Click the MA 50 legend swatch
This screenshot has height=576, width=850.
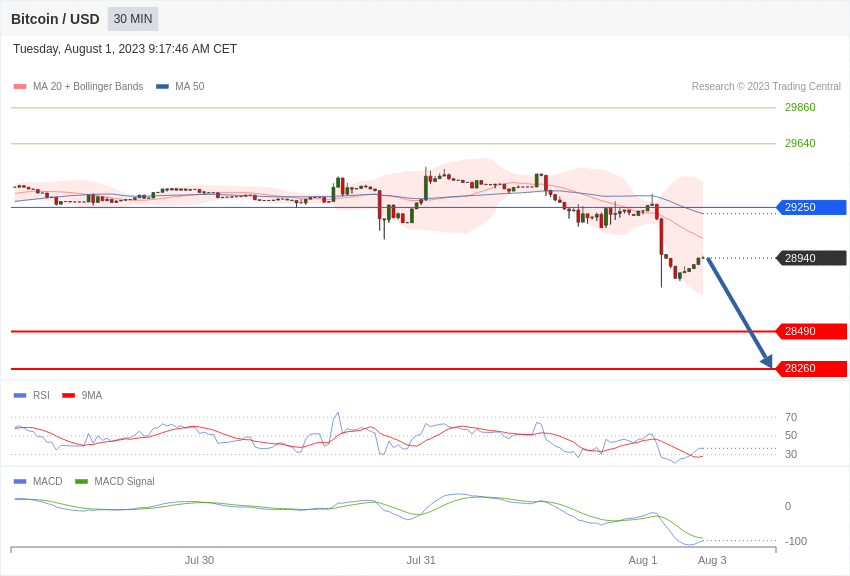[162, 87]
